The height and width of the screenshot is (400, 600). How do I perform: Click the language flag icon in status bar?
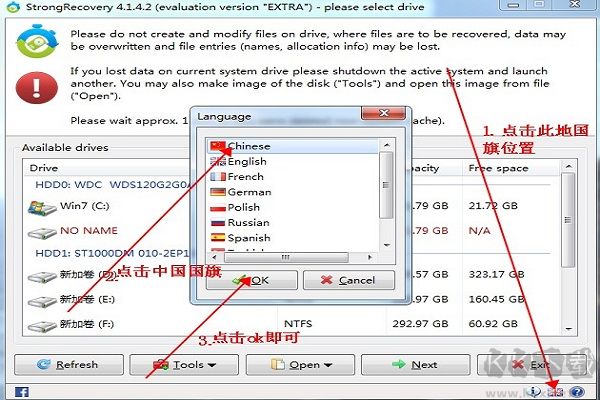pyautogui.click(x=555, y=392)
